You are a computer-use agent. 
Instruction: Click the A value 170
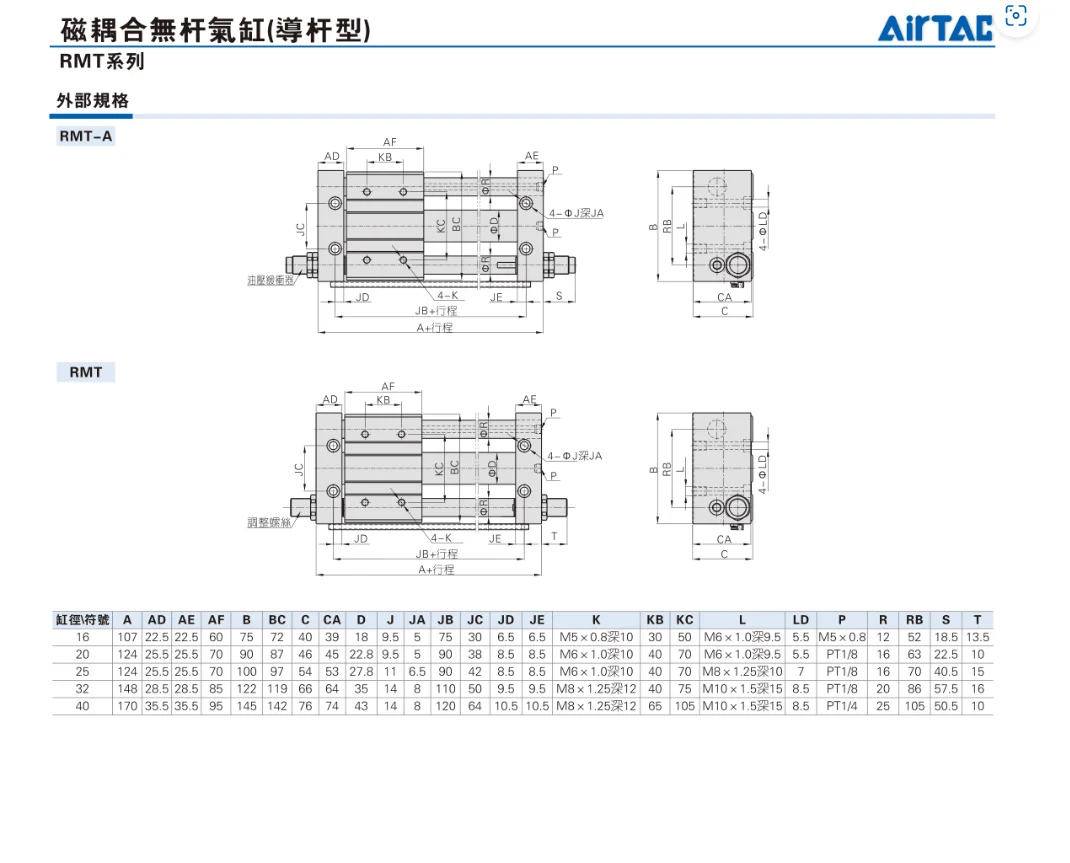127,706
